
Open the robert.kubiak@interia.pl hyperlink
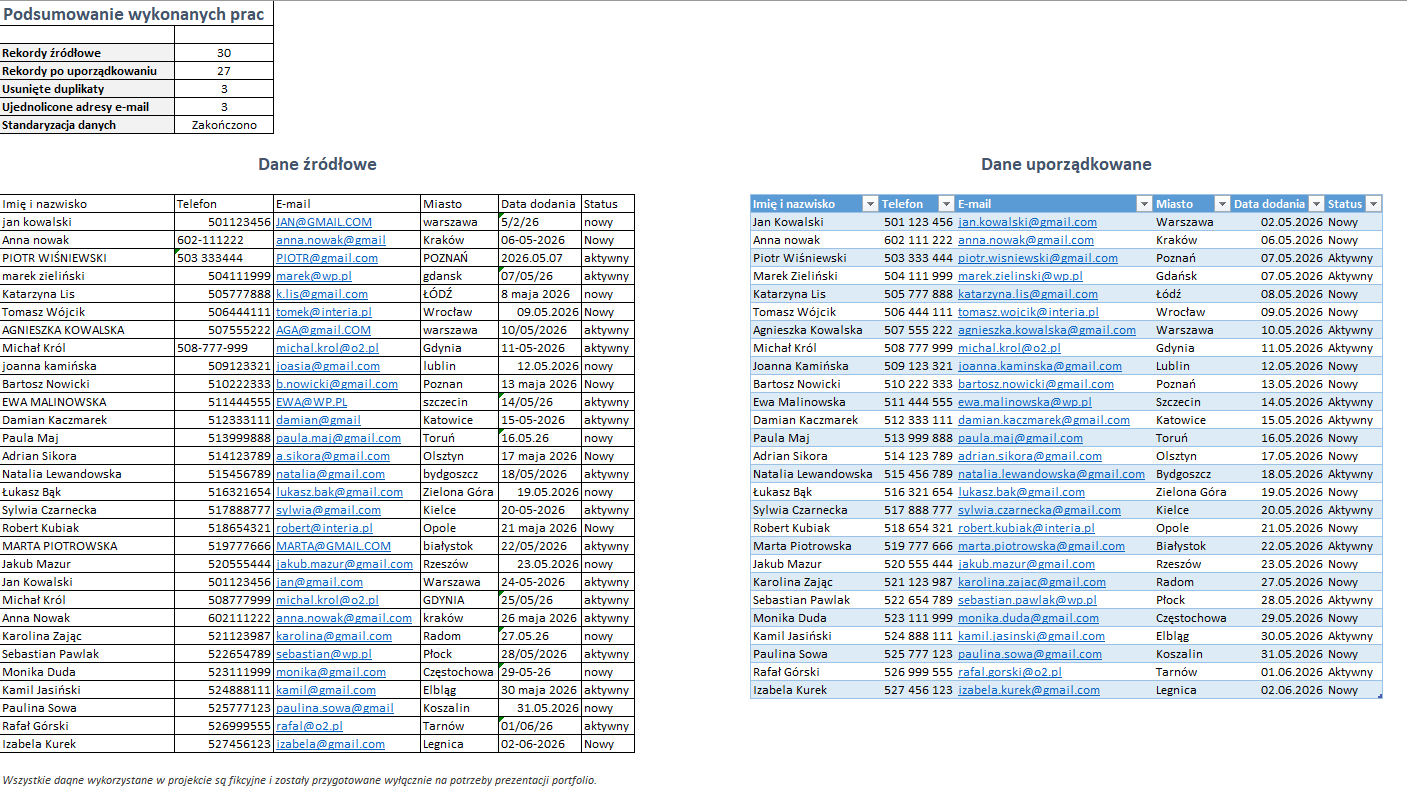click(1026, 528)
